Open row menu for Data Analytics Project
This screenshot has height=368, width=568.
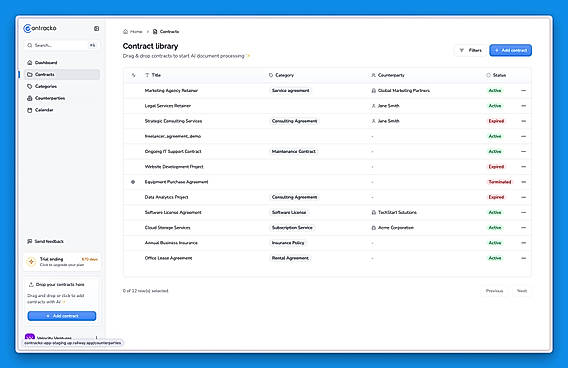coord(523,197)
